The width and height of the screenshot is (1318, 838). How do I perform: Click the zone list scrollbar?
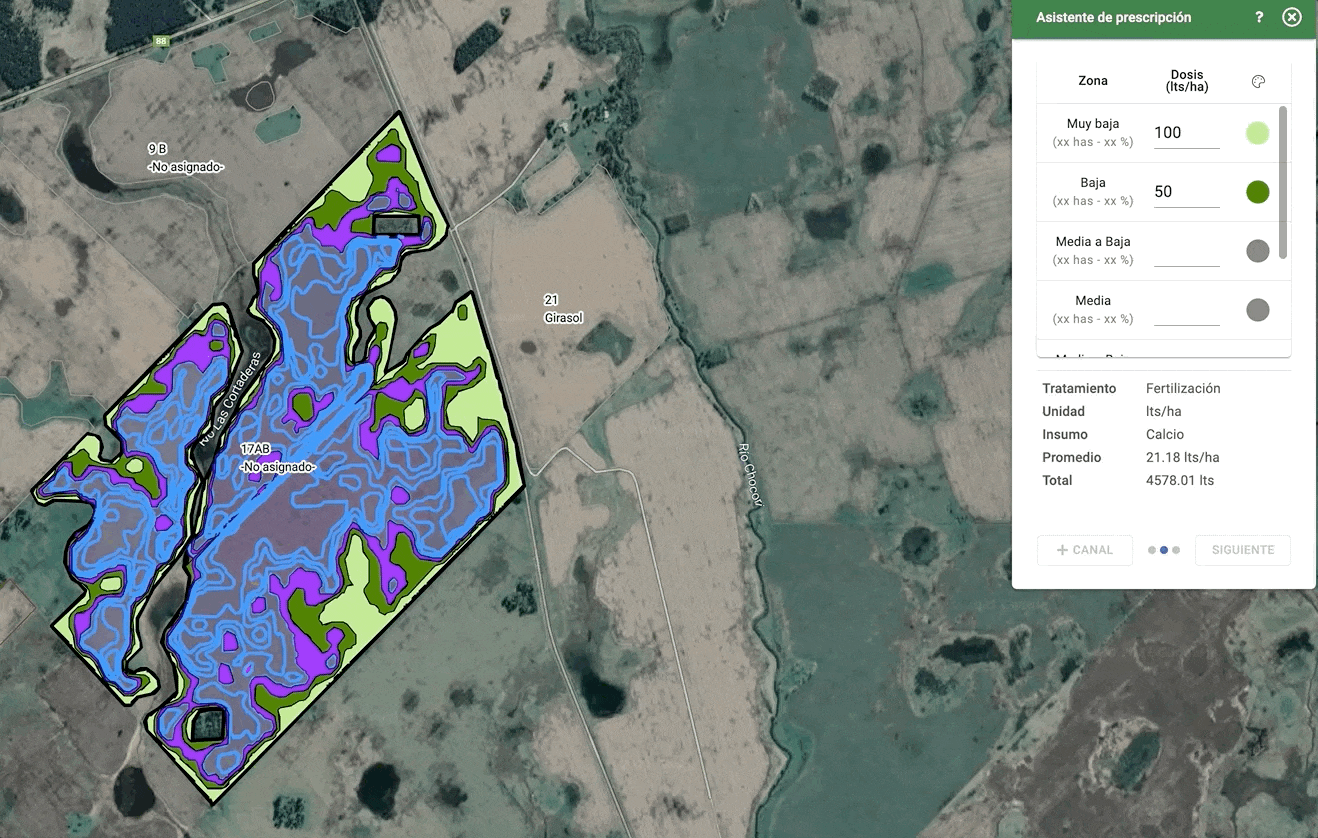[x=1283, y=182]
